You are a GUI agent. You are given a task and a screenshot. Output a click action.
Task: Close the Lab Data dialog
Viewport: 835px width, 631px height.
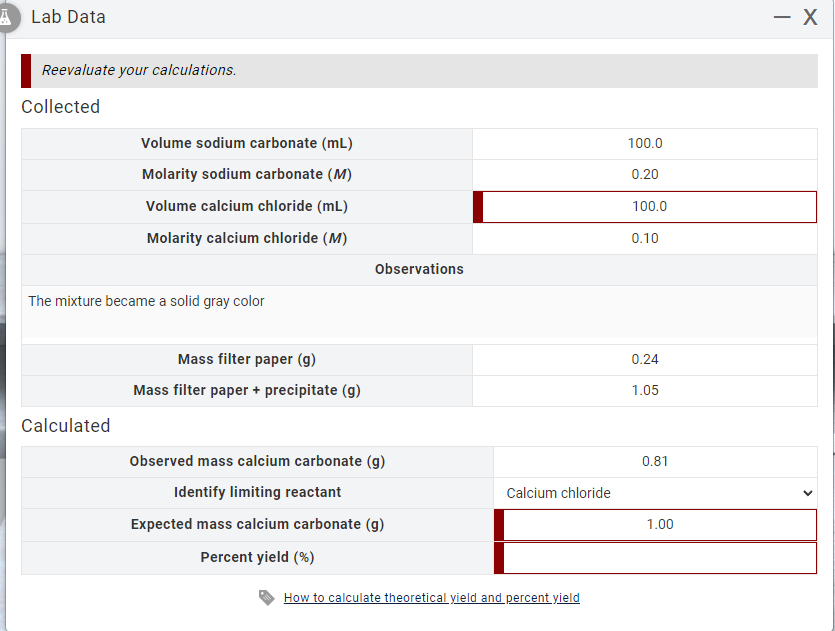tap(810, 17)
